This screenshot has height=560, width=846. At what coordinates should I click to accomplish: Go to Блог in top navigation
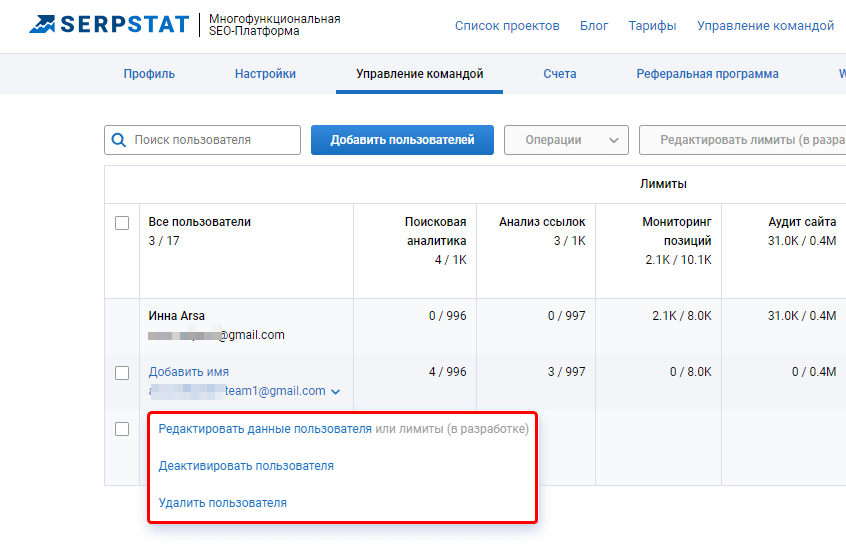[x=594, y=26]
